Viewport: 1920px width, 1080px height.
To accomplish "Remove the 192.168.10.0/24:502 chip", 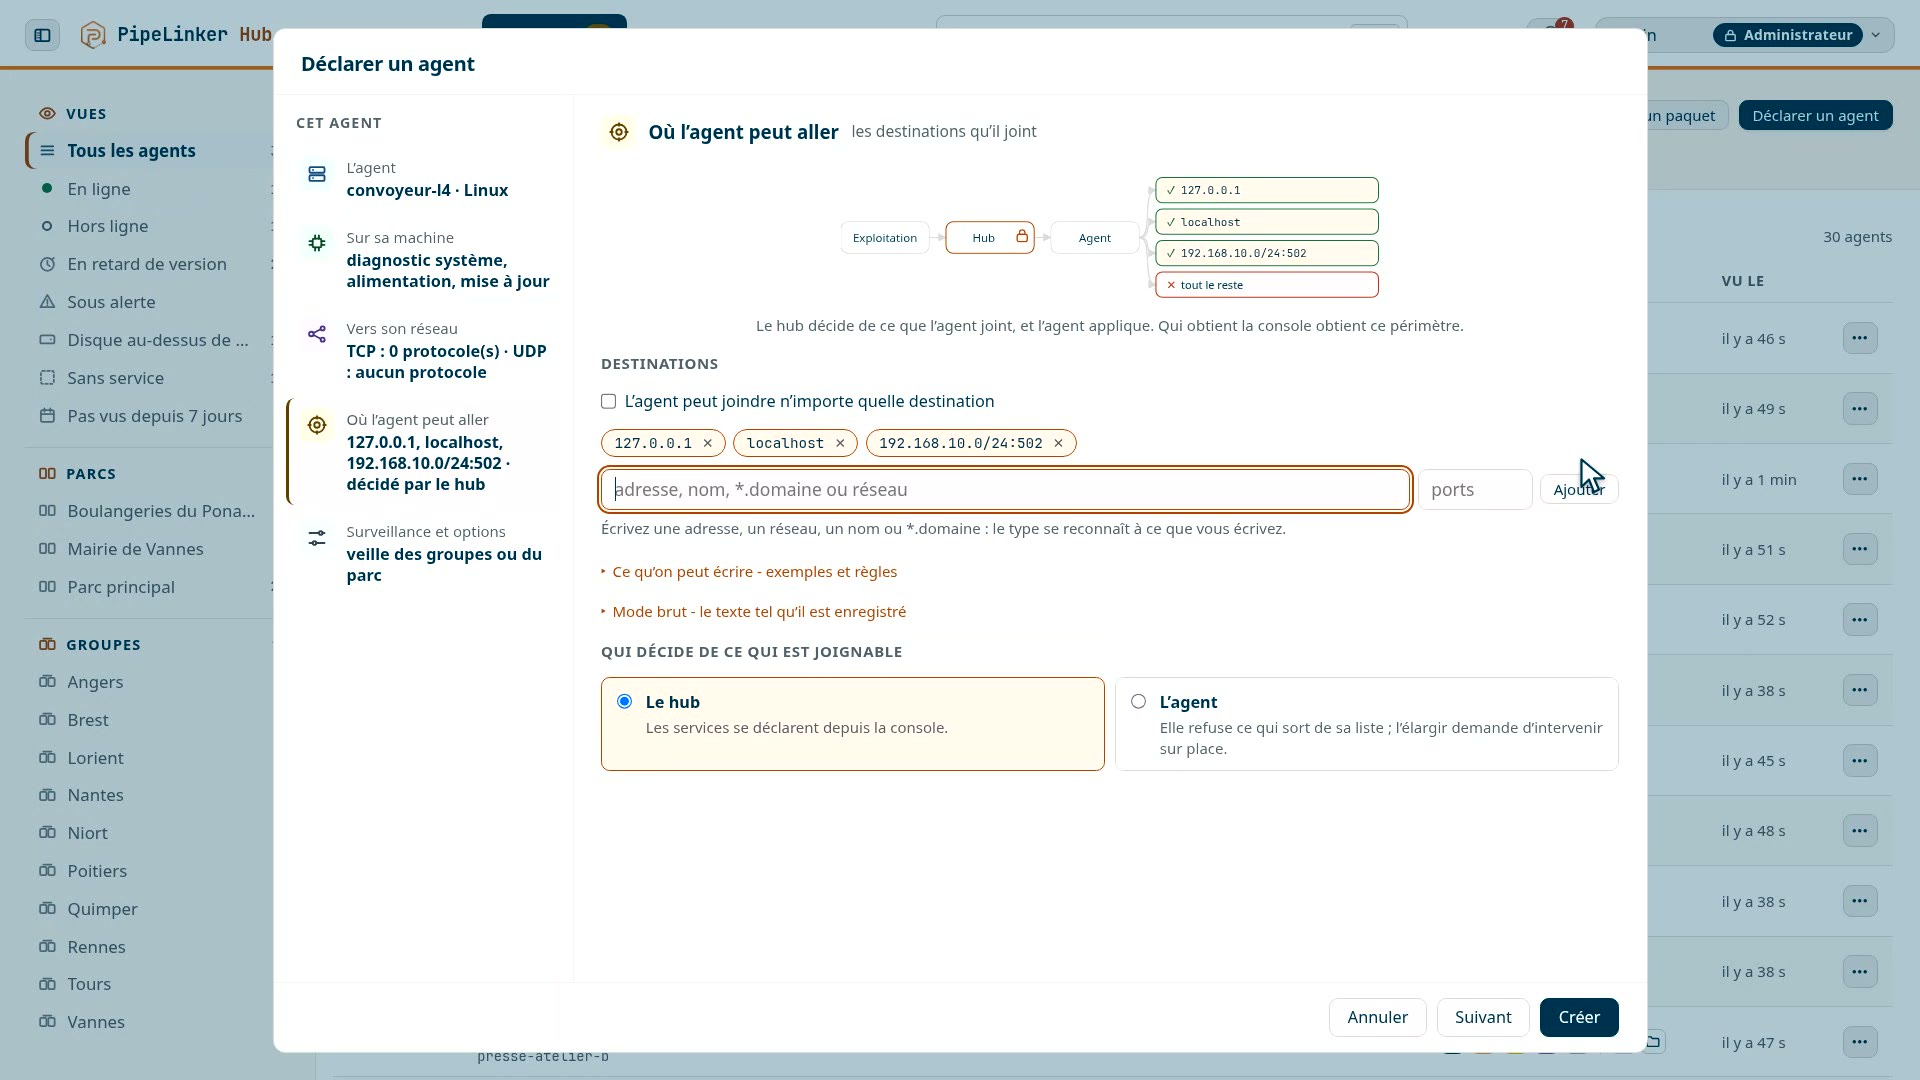I will coord(1058,443).
